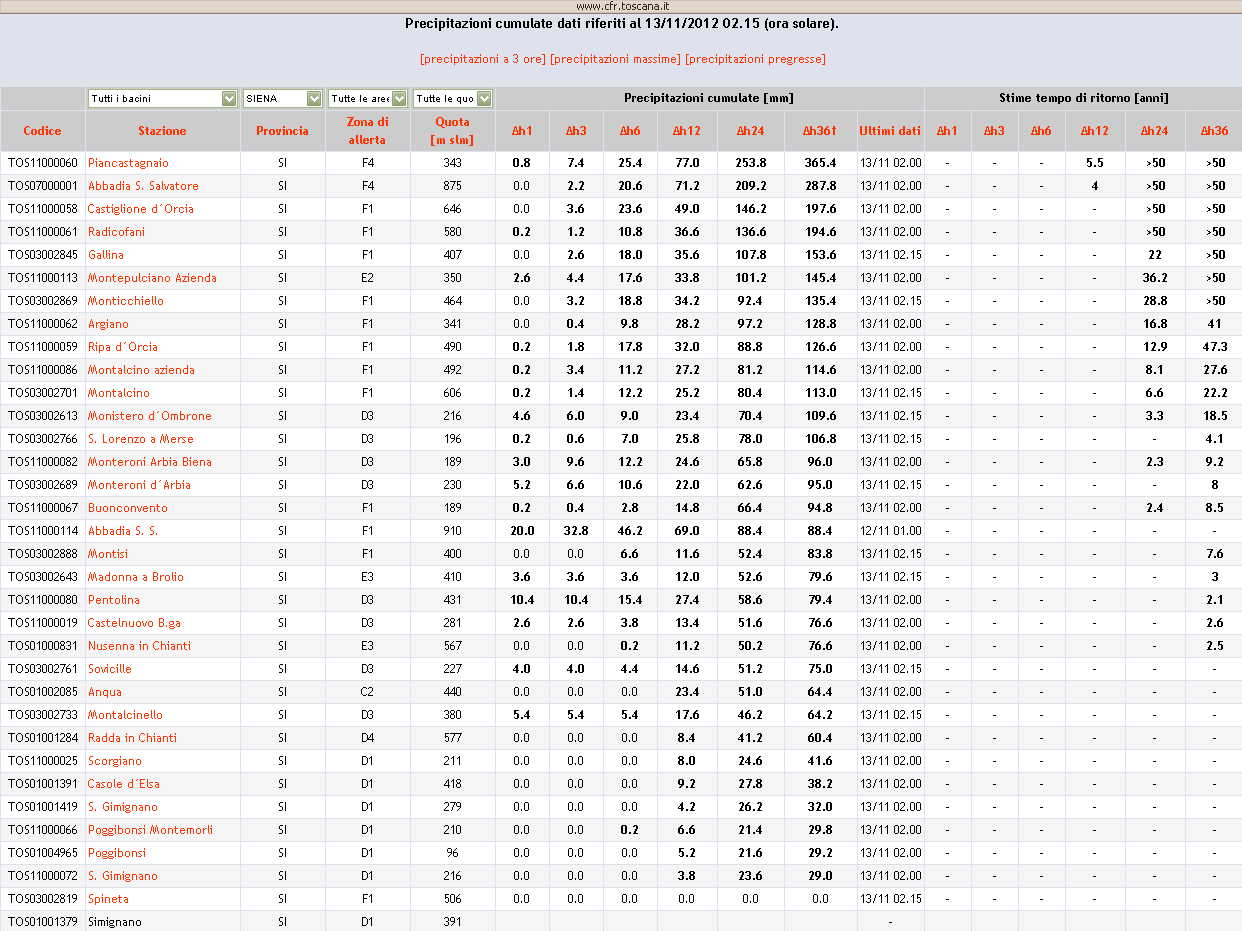Go to the 'precipitazioni massime' link
The image size is (1242, 931).
point(615,59)
